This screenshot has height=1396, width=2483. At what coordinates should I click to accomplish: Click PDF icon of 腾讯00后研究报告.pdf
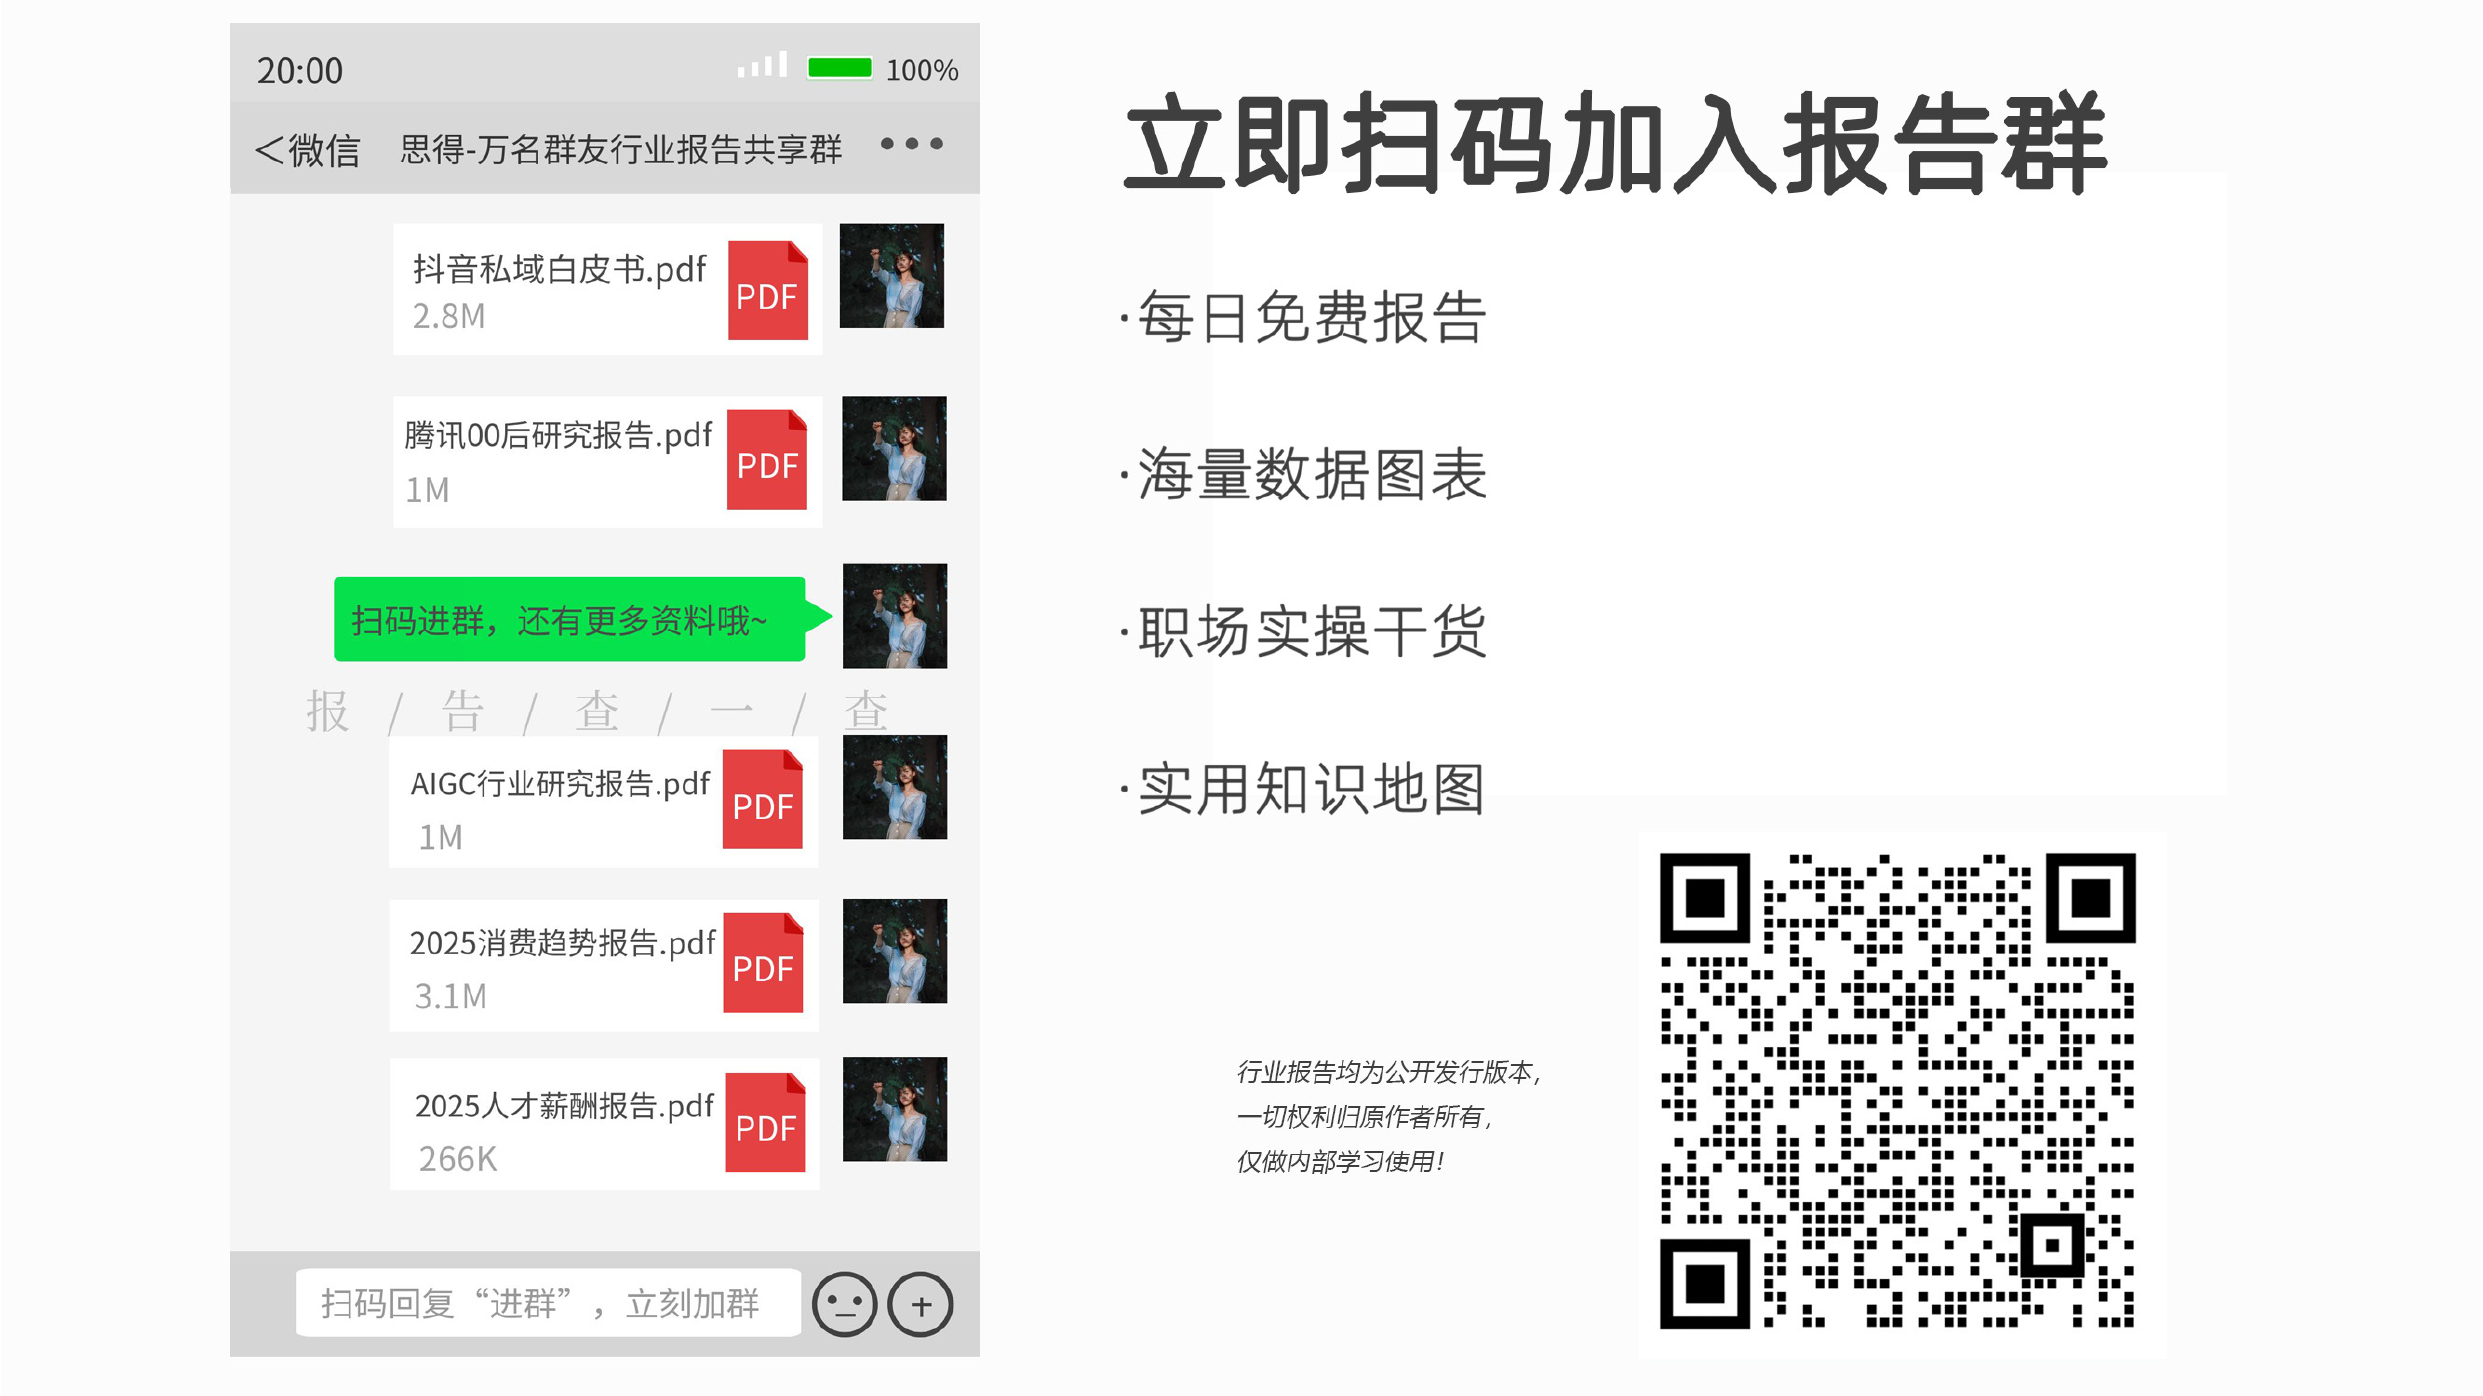pos(766,459)
